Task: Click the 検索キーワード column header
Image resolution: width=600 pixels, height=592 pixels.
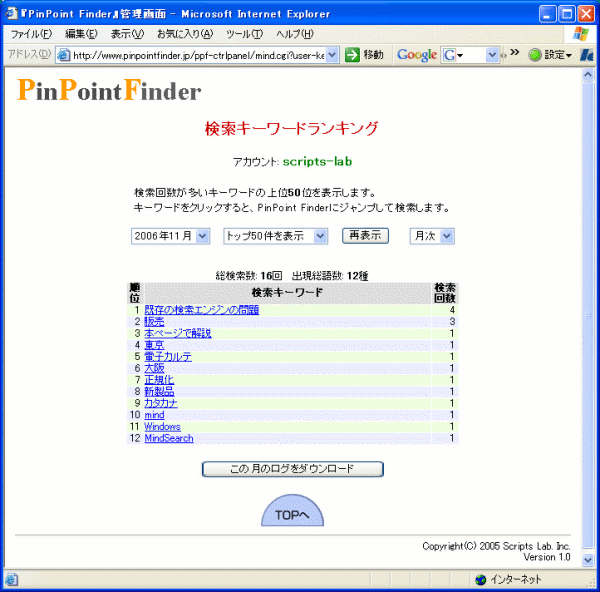Action: [x=287, y=293]
